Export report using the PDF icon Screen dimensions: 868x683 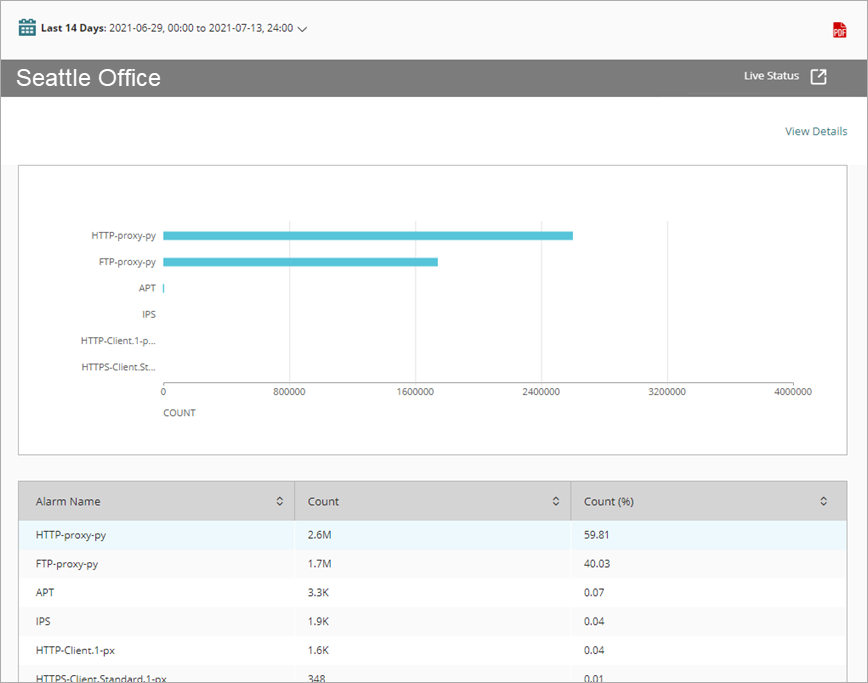(839, 30)
